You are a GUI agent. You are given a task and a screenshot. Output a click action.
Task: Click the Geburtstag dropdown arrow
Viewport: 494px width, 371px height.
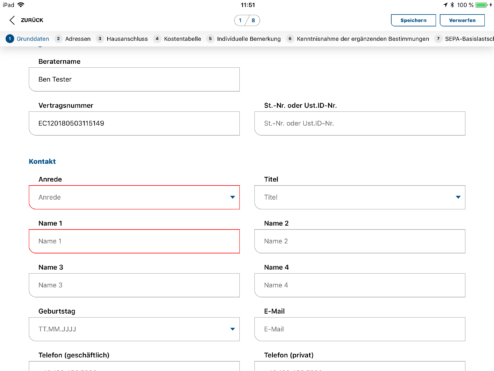coord(232,329)
